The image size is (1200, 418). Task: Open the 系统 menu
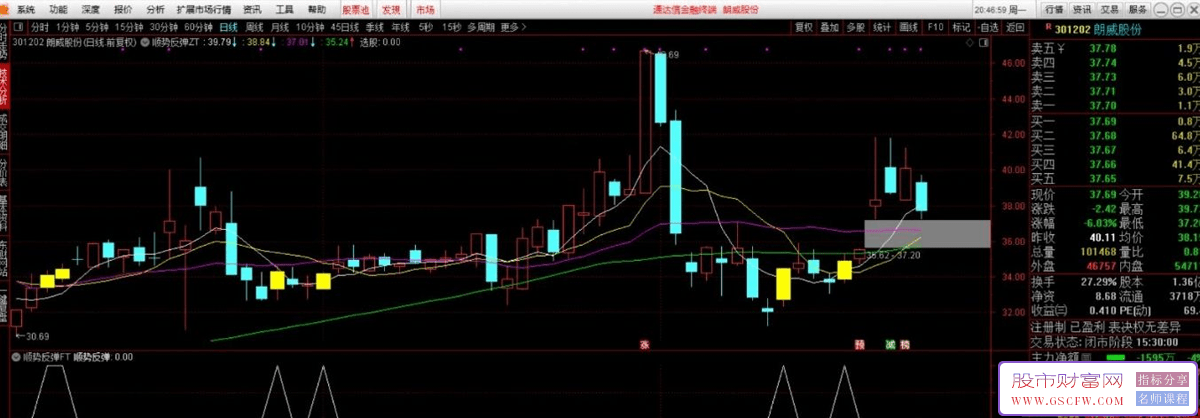[x=26, y=8]
